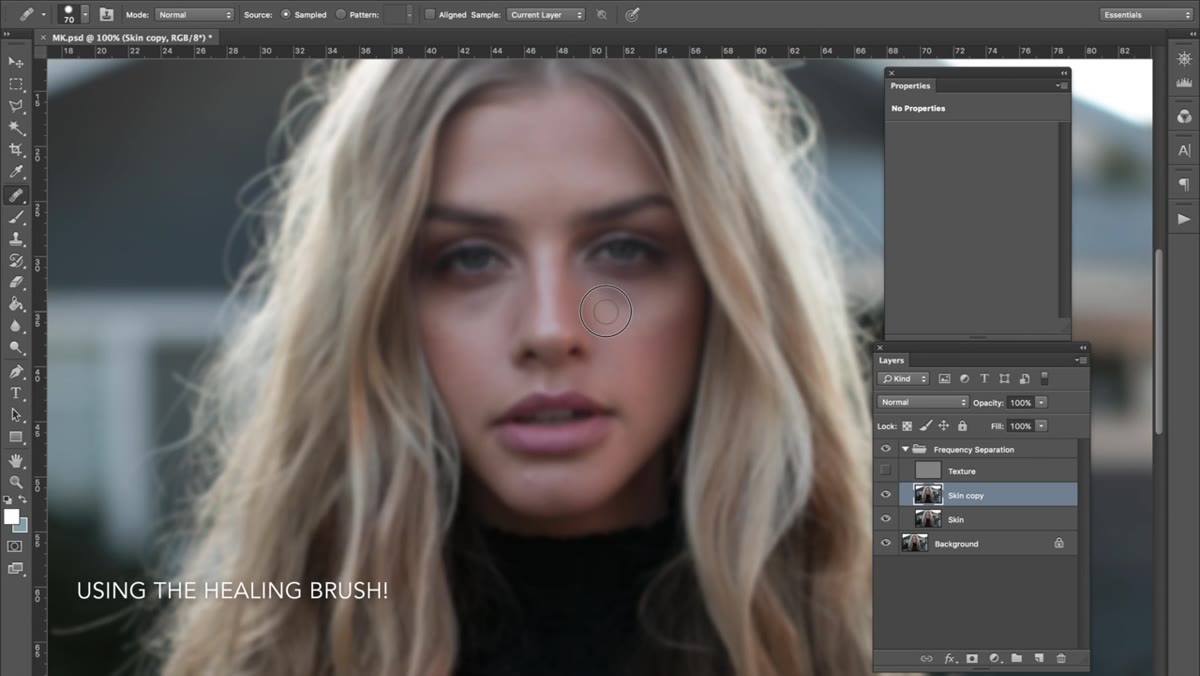
Task: Select the Eraser tool
Action: point(16,282)
